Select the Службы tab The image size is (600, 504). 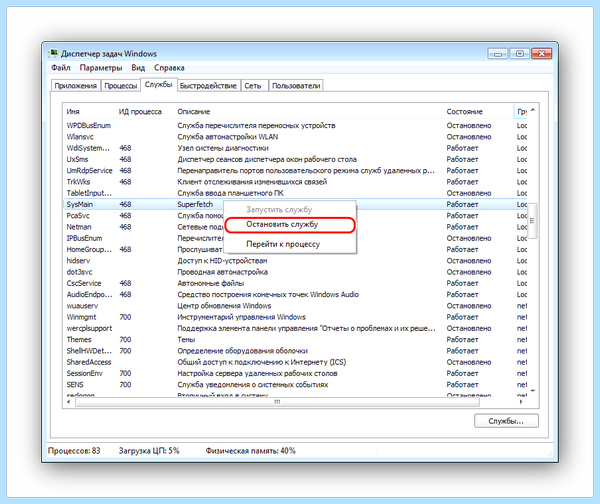158,85
